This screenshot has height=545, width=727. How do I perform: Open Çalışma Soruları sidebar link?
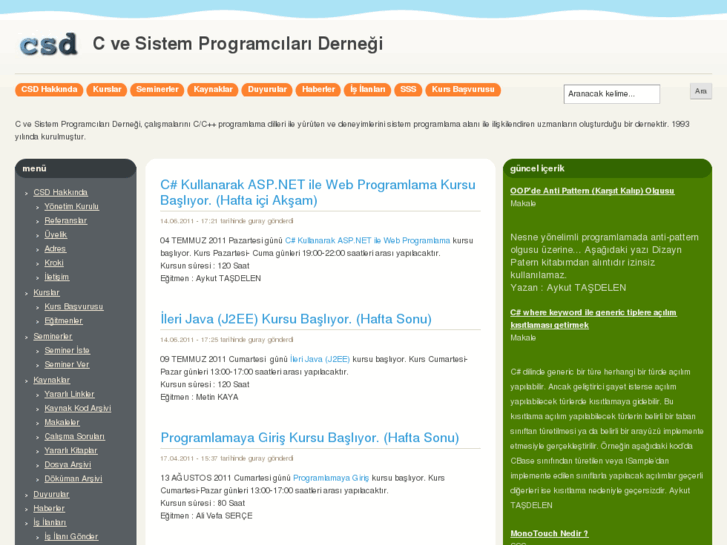[74, 436]
